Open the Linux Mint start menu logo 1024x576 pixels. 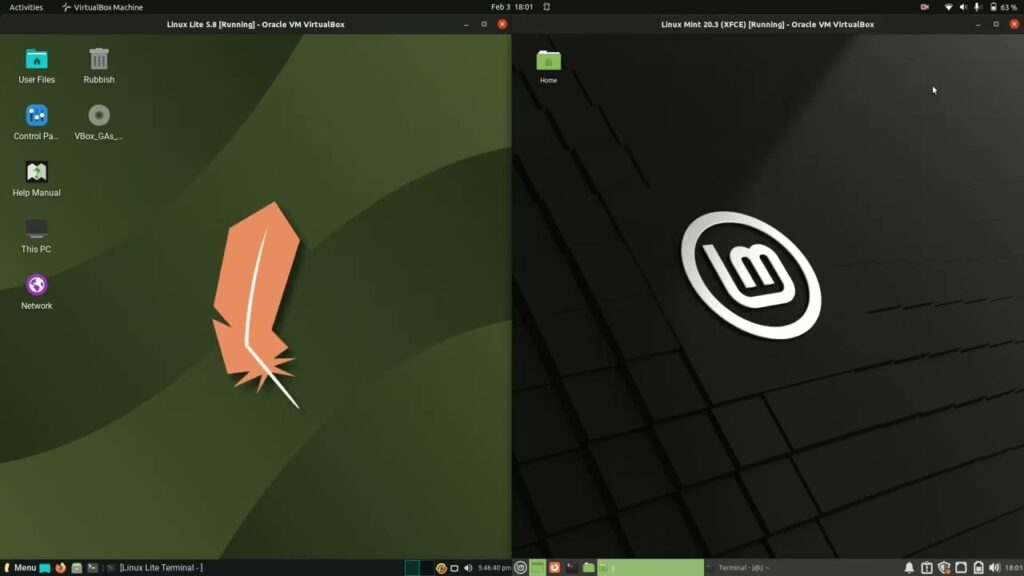pyautogui.click(x=520, y=568)
